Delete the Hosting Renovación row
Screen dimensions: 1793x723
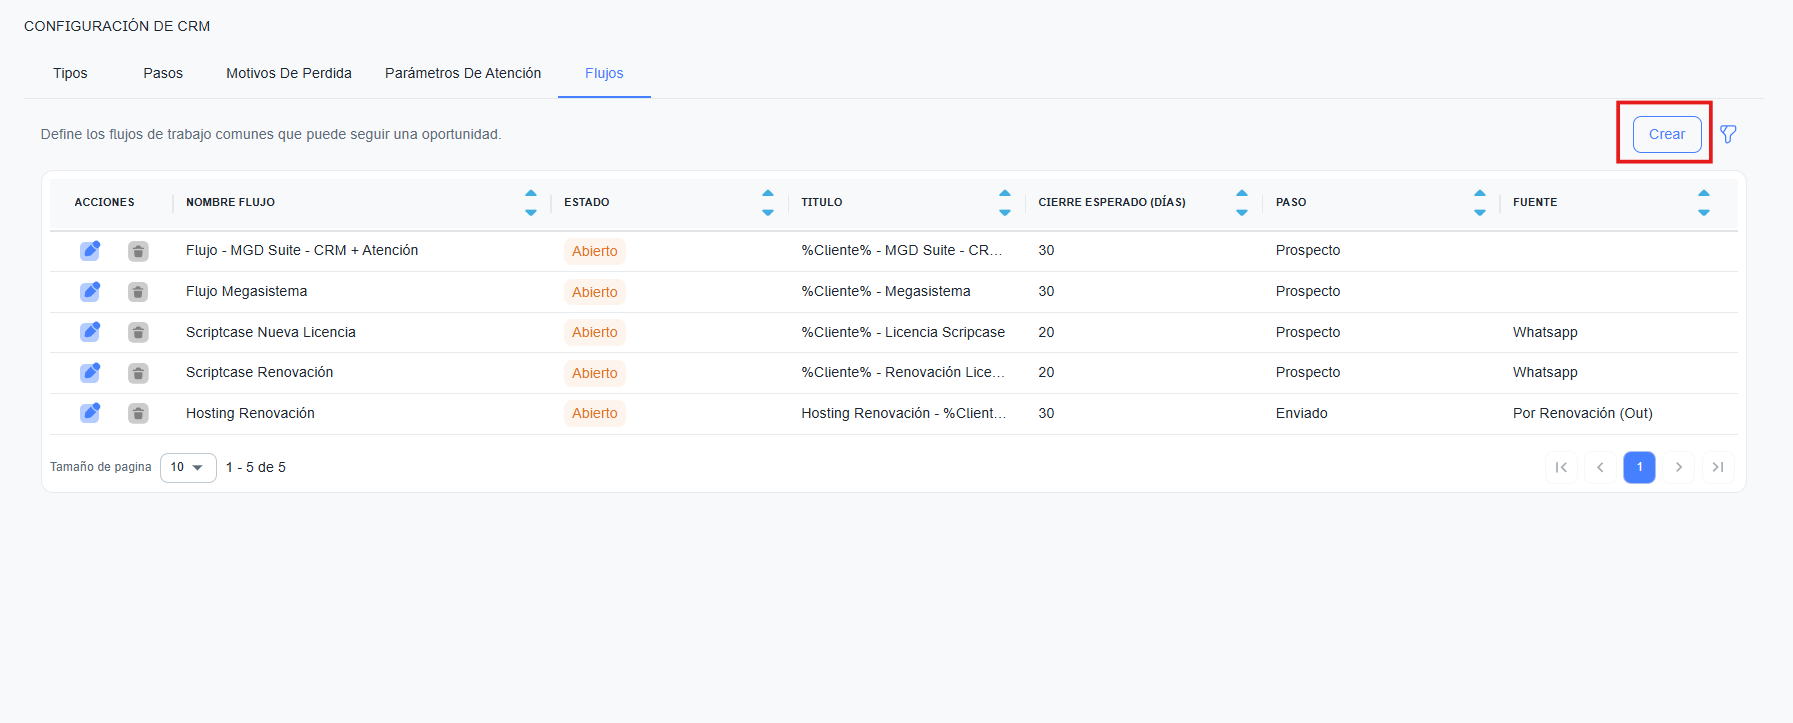(x=138, y=413)
